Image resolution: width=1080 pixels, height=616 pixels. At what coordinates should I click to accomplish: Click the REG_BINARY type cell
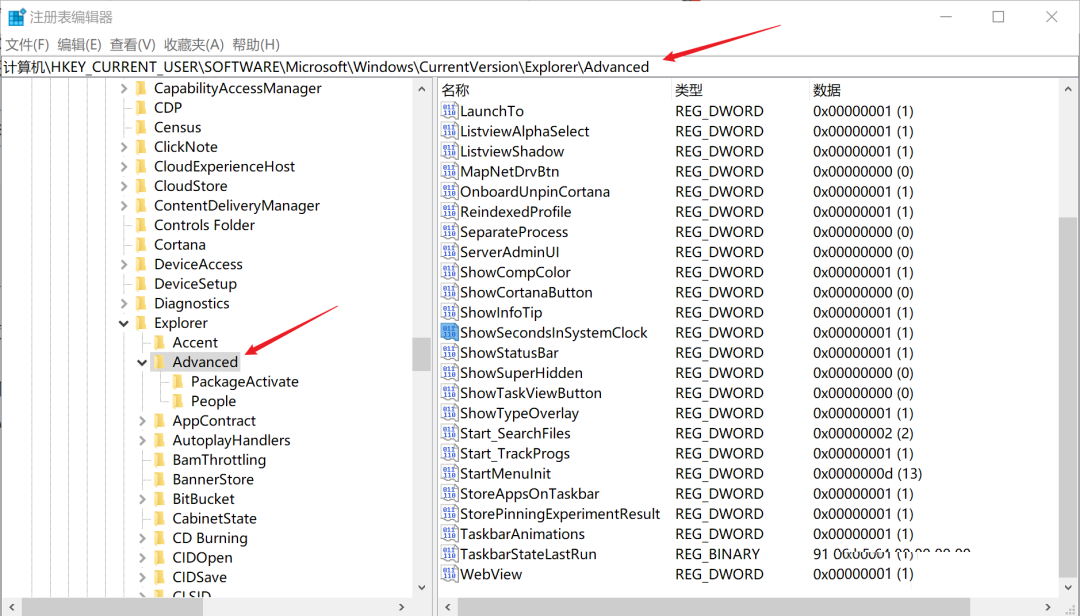(718, 554)
